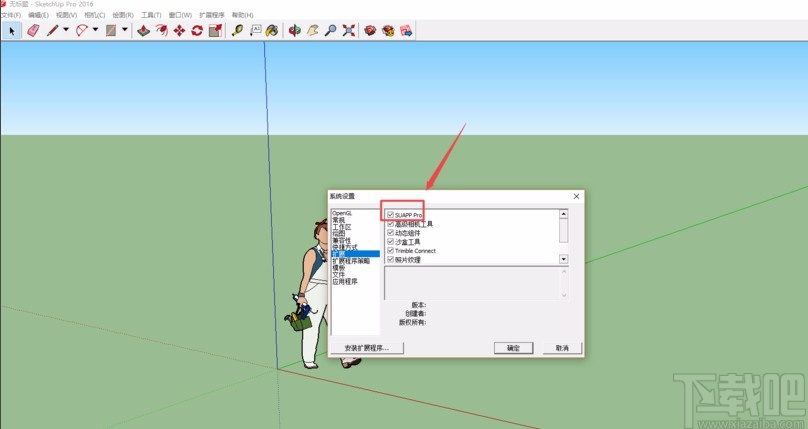
Task: Activate the Line pencil tool
Action: (53, 31)
